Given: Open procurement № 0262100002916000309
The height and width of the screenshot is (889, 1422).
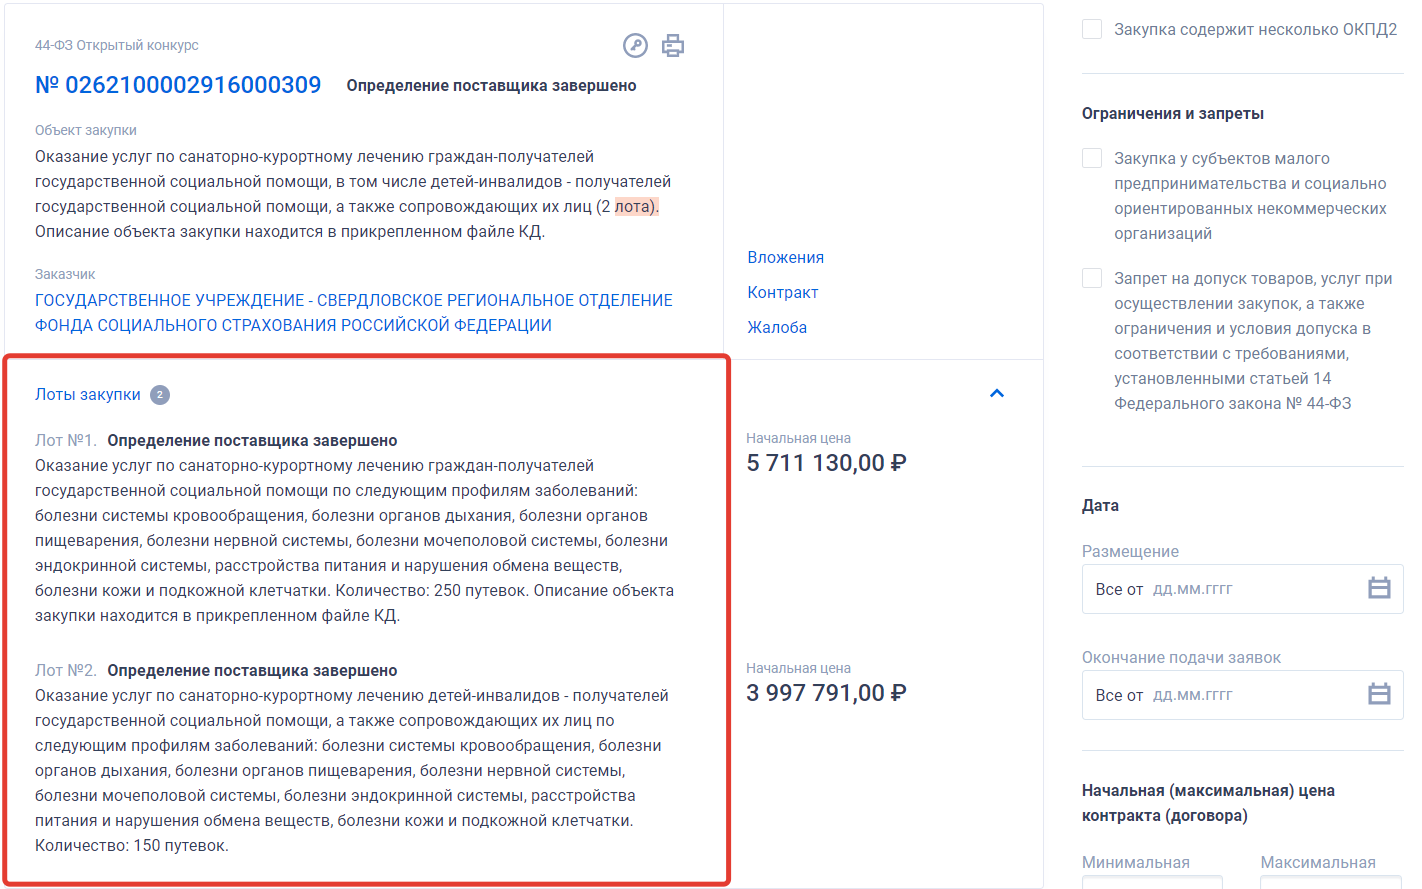Looking at the screenshot, I should (x=178, y=85).
